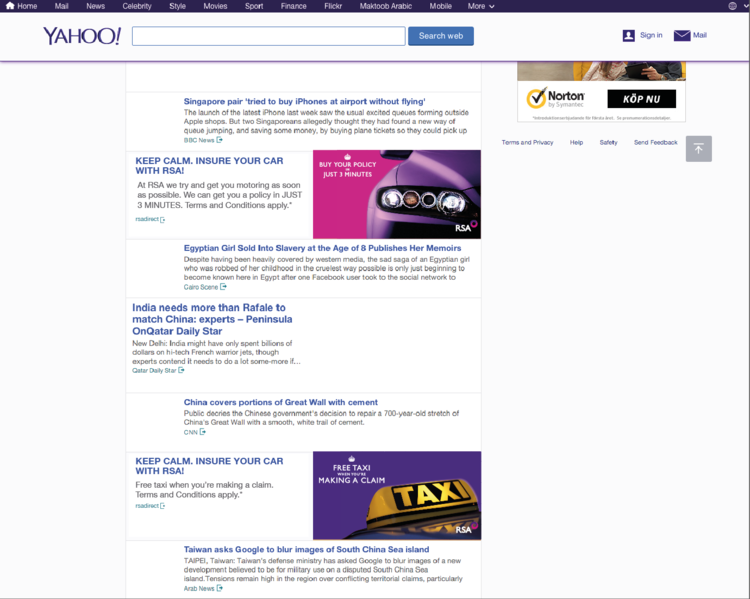Click the Safety footer link

point(608,143)
